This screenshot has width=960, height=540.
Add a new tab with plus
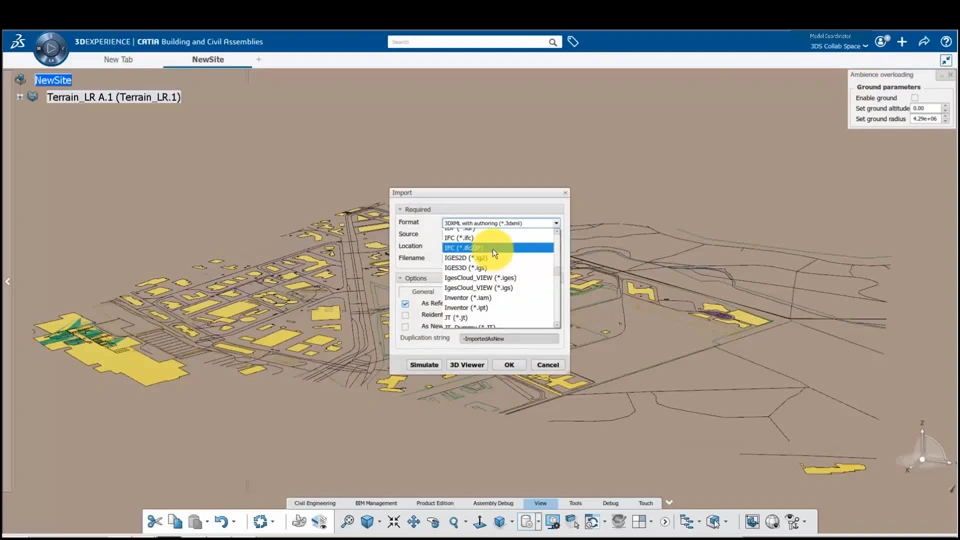(x=258, y=59)
